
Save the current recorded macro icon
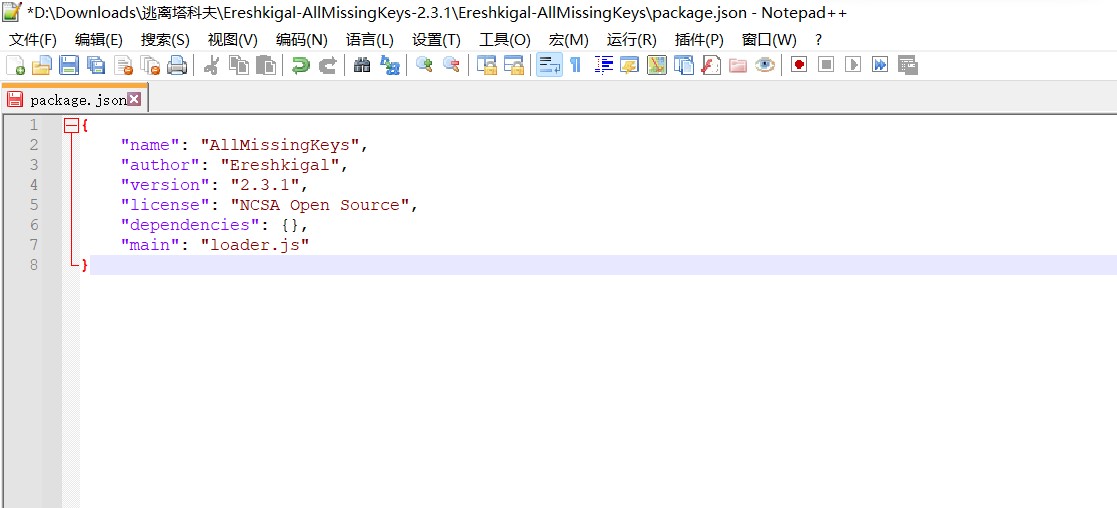click(908, 66)
